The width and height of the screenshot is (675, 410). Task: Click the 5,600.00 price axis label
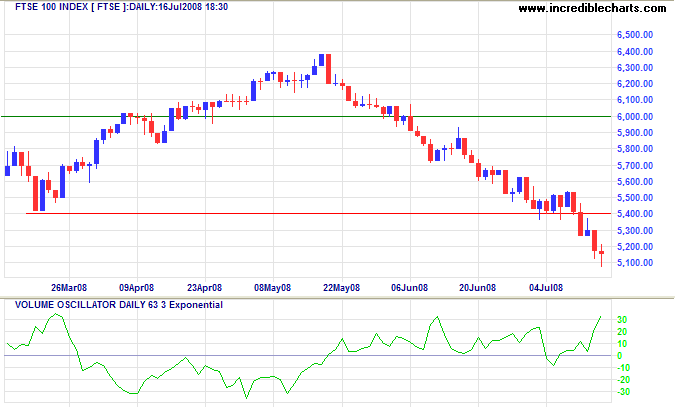coord(635,182)
